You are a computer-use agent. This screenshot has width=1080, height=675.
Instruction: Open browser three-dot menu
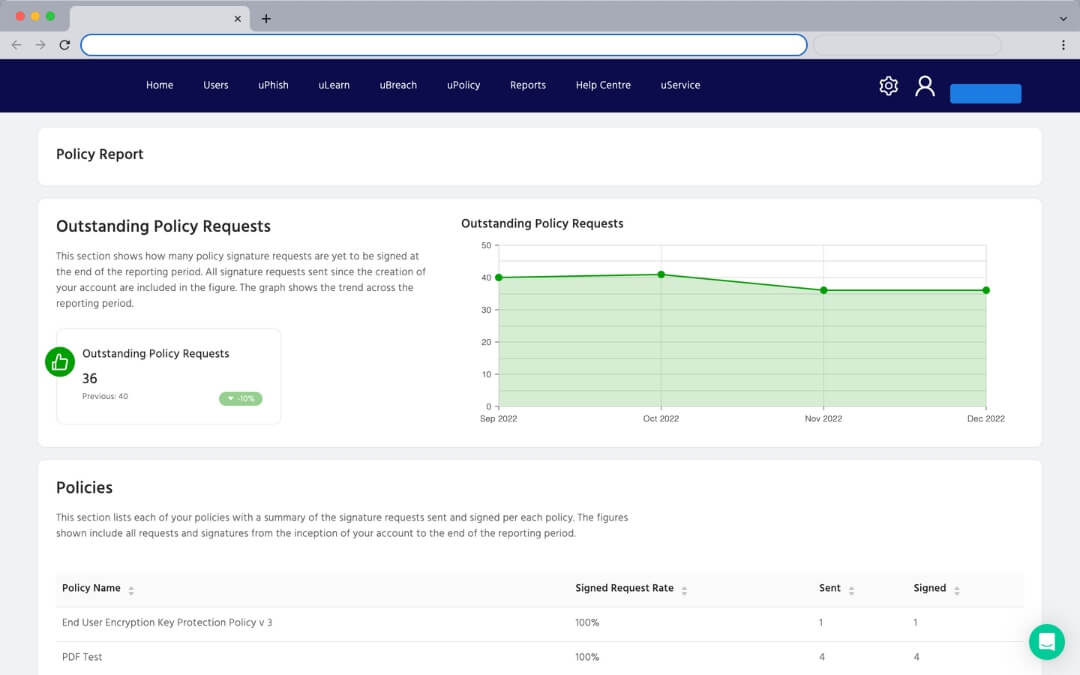[x=1062, y=45]
